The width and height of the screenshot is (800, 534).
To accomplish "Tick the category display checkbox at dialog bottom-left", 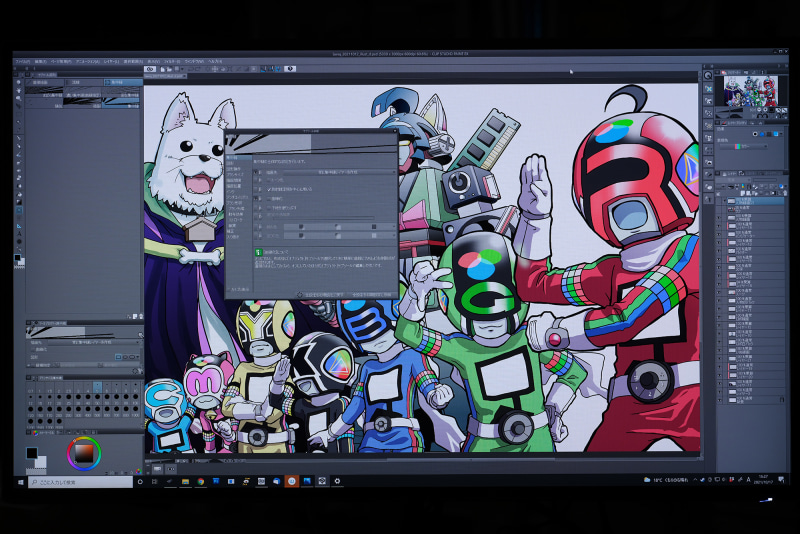I will pyautogui.click(x=229, y=289).
